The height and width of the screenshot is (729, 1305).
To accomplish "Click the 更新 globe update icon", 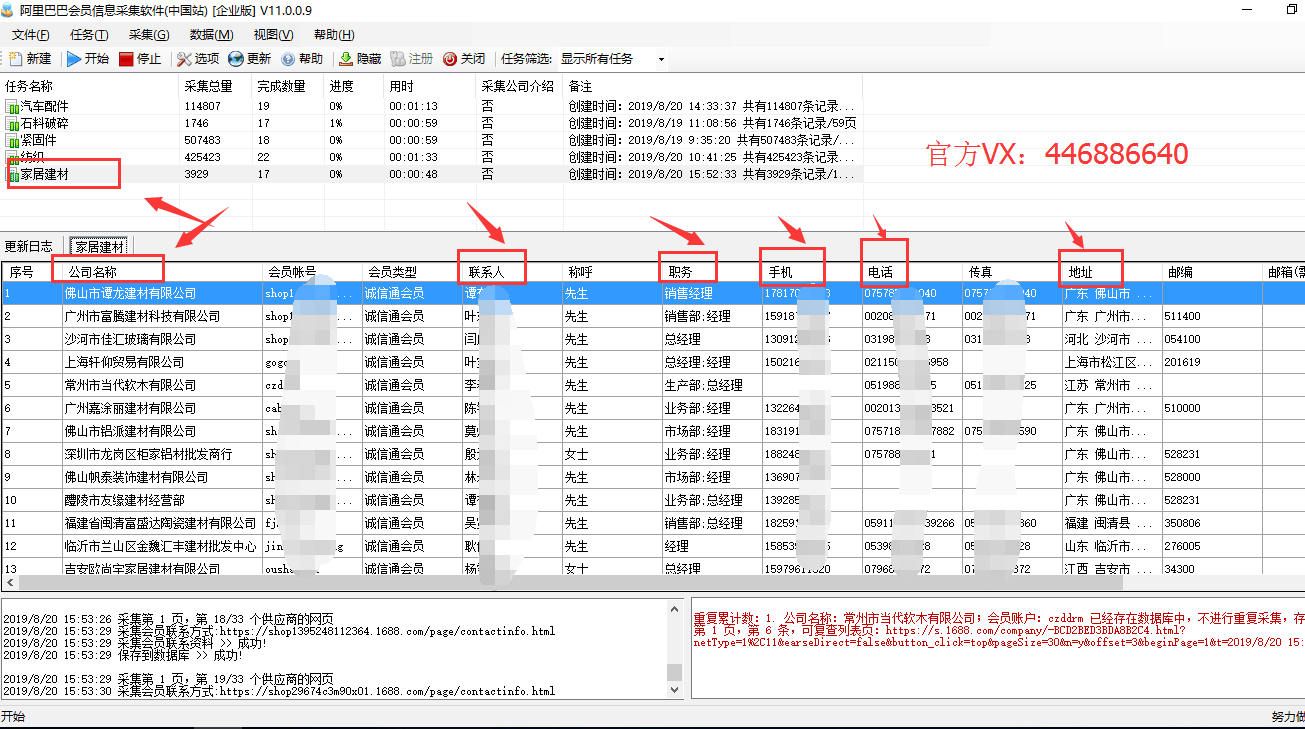I will point(236,59).
